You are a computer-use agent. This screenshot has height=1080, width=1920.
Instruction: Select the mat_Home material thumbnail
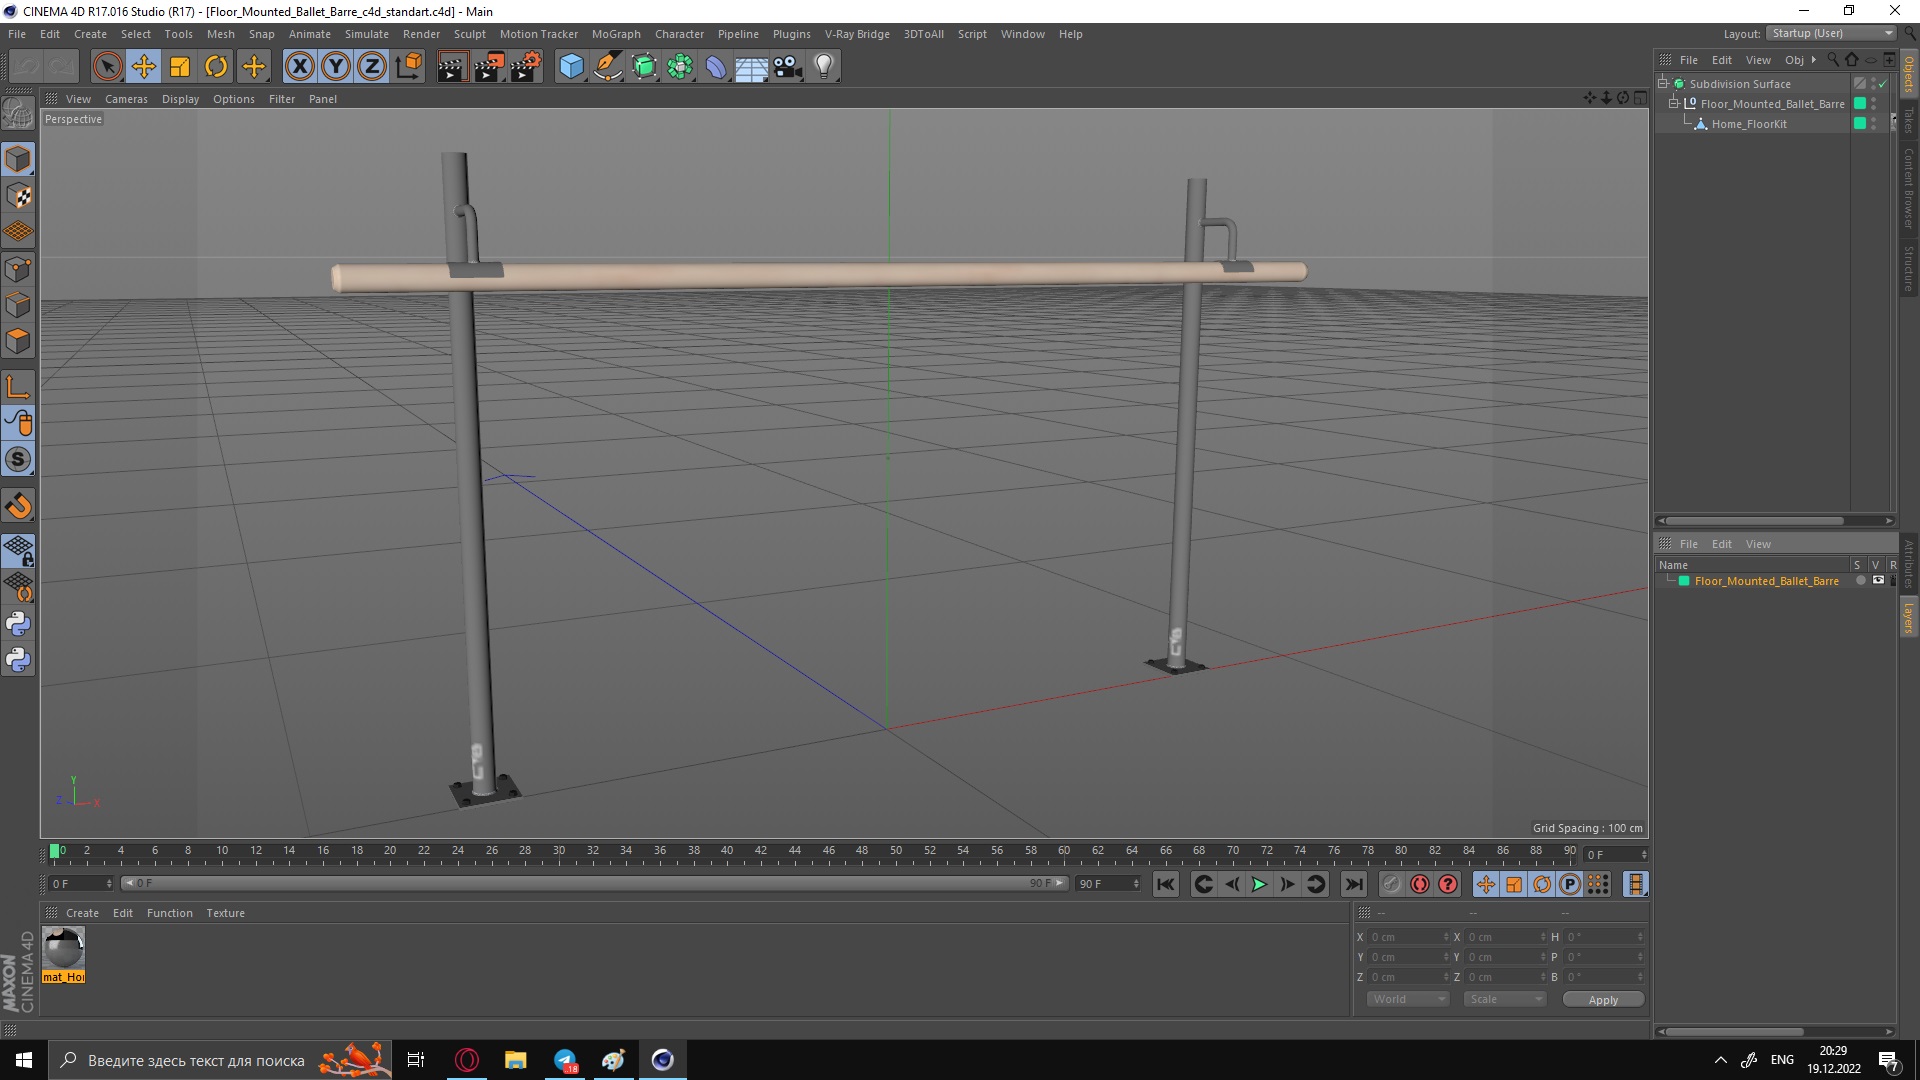[64, 947]
